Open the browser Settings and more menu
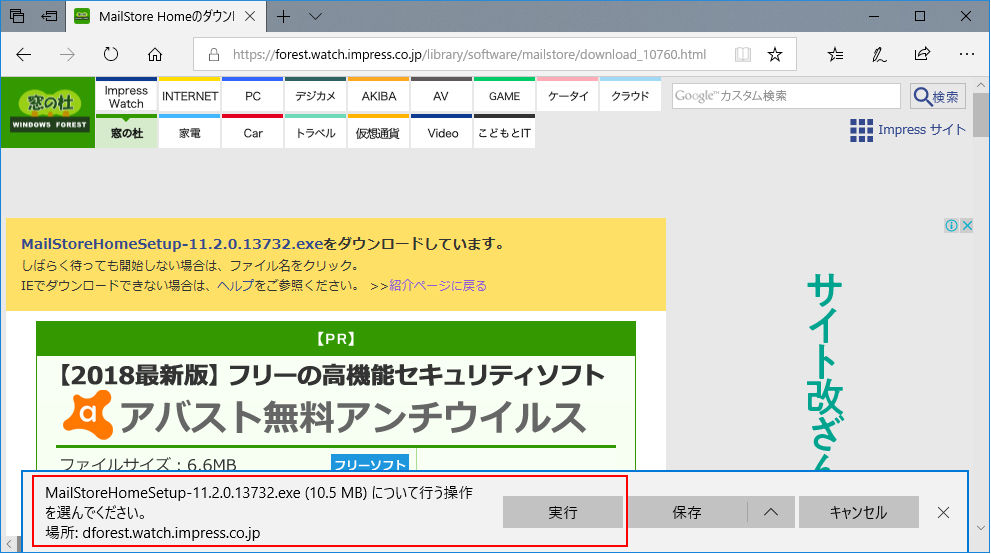991x554 pixels. (966, 54)
